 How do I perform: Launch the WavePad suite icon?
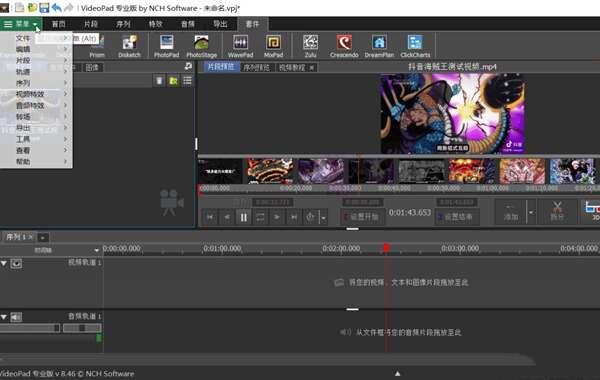(240, 46)
